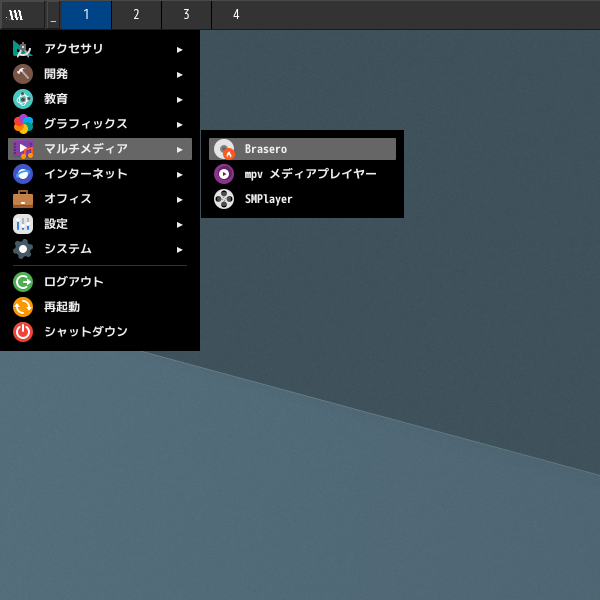This screenshot has height=600, width=600.
Task: Choose シャットダウン to power off
Action: [100, 332]
